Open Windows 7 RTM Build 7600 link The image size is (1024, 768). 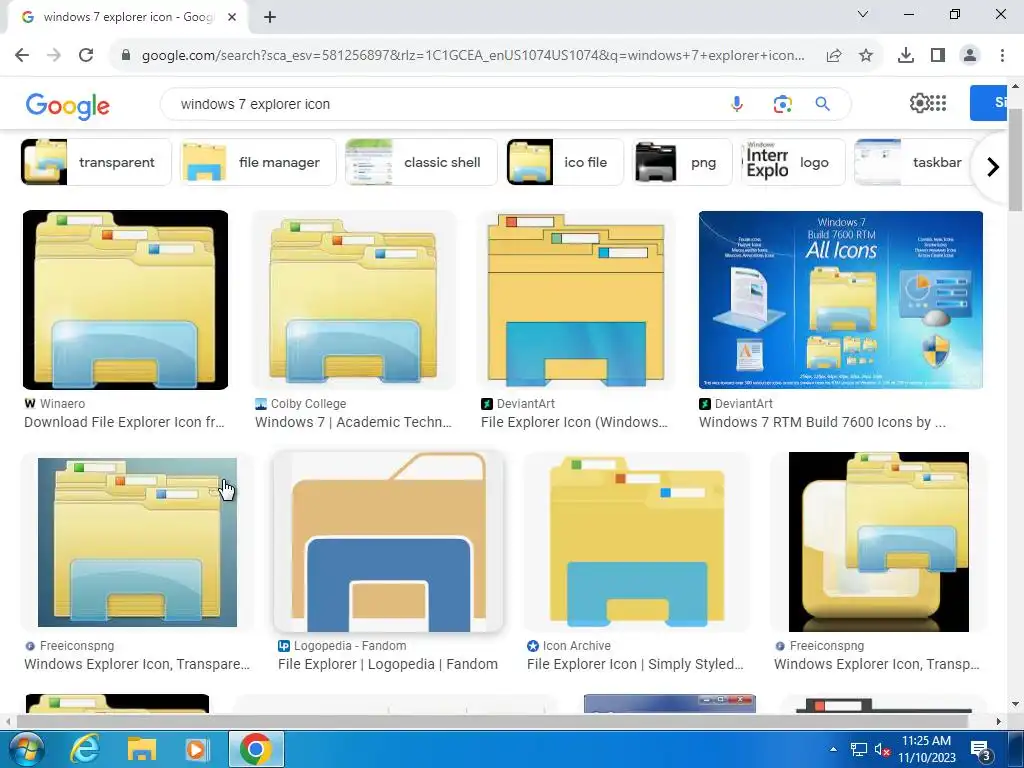[822, 422]
